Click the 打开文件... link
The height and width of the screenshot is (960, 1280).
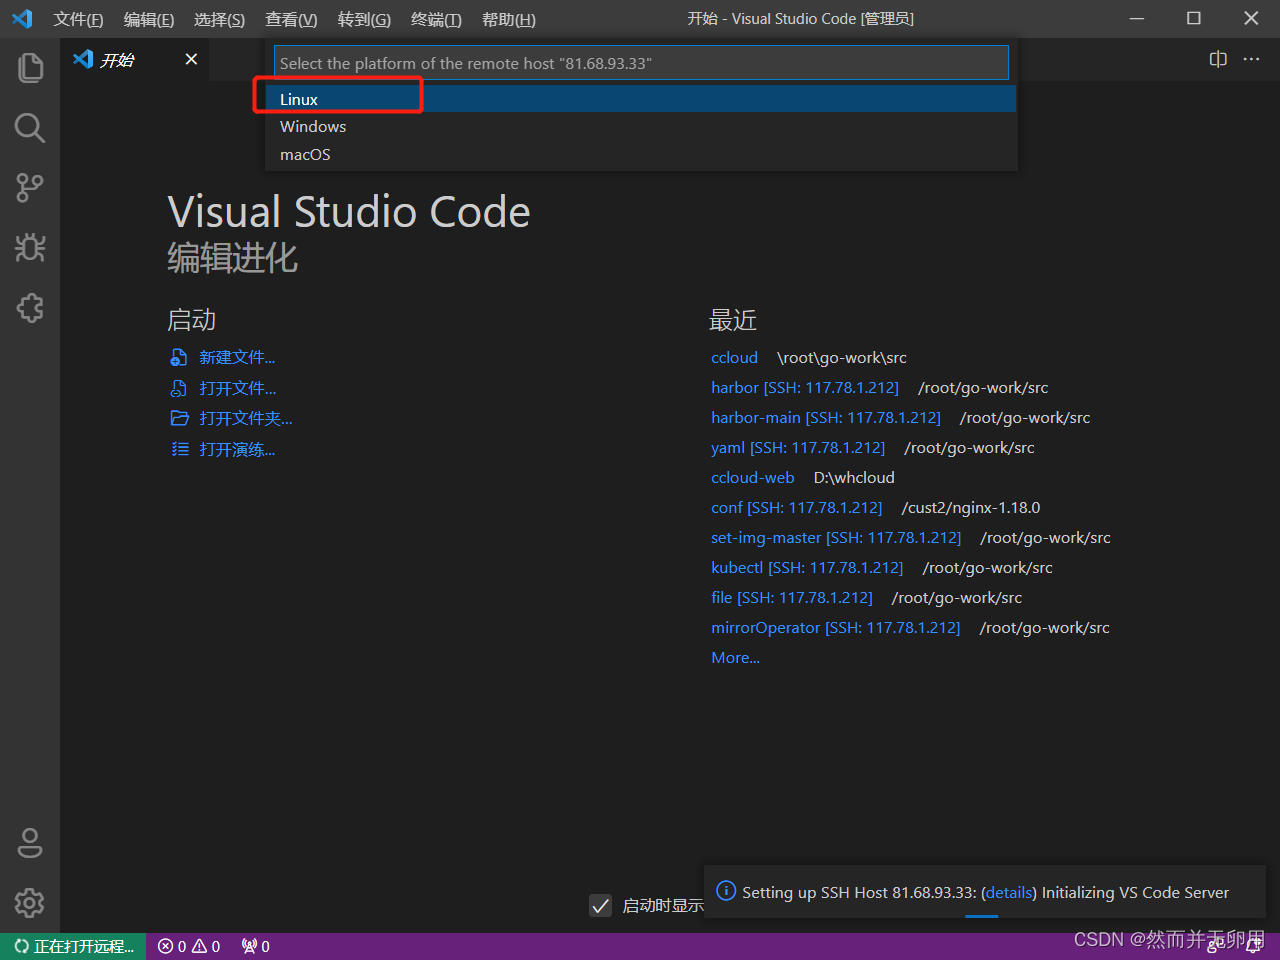coord(237,388)
